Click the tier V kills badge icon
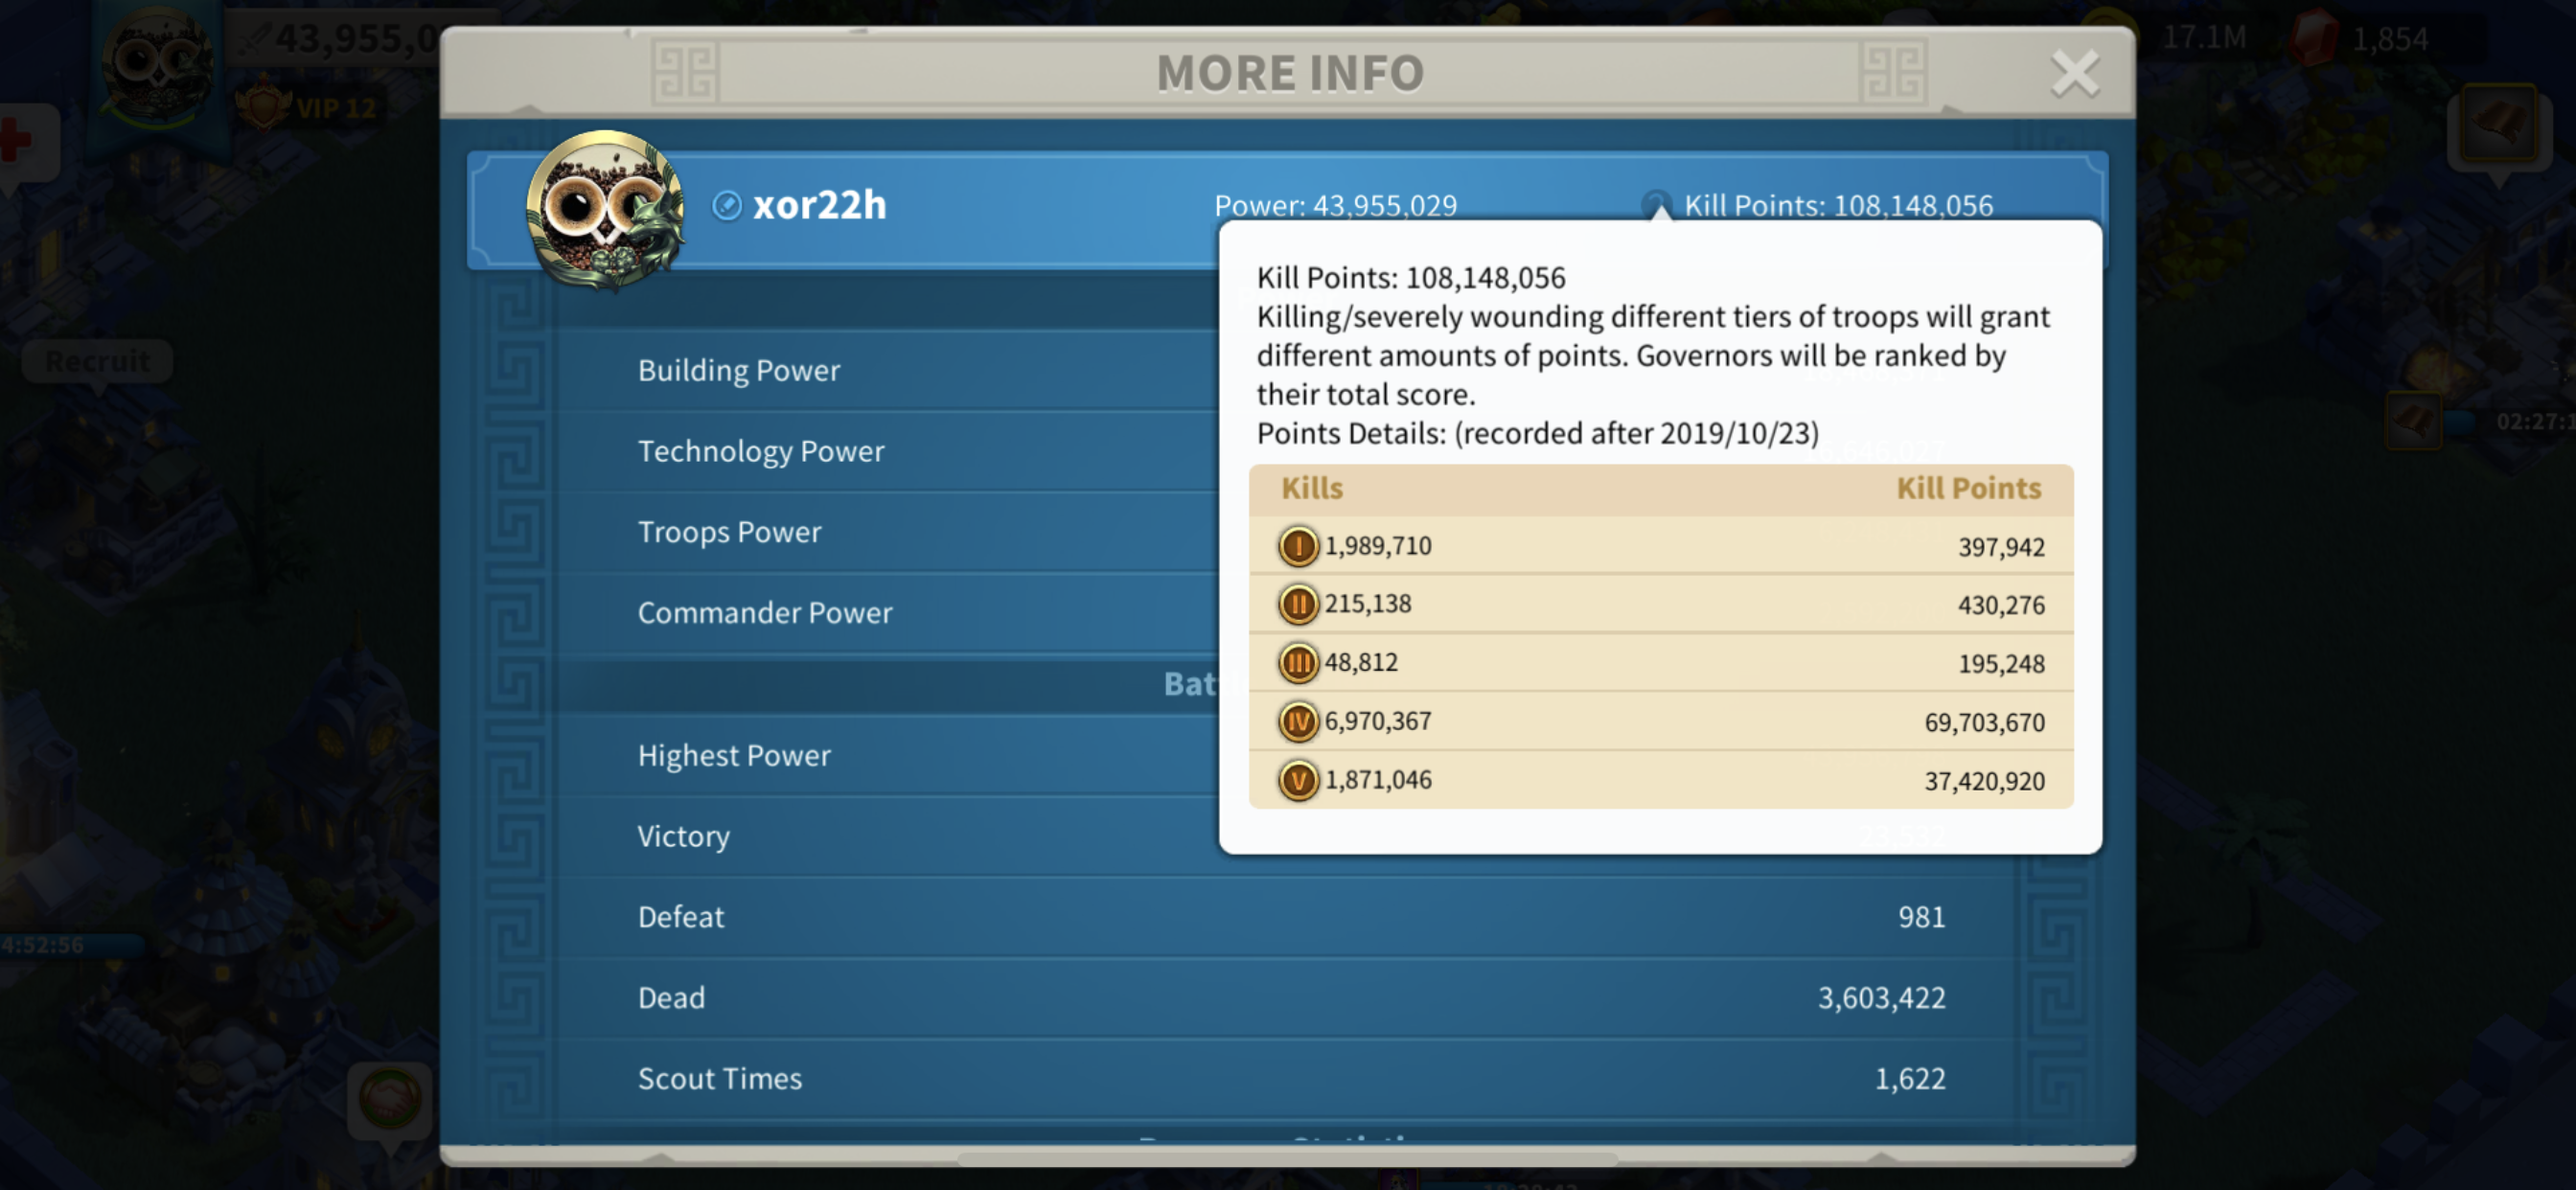Viewport: 2576px width, 1190px height. pyautogui.click(x=1298, y=780)
